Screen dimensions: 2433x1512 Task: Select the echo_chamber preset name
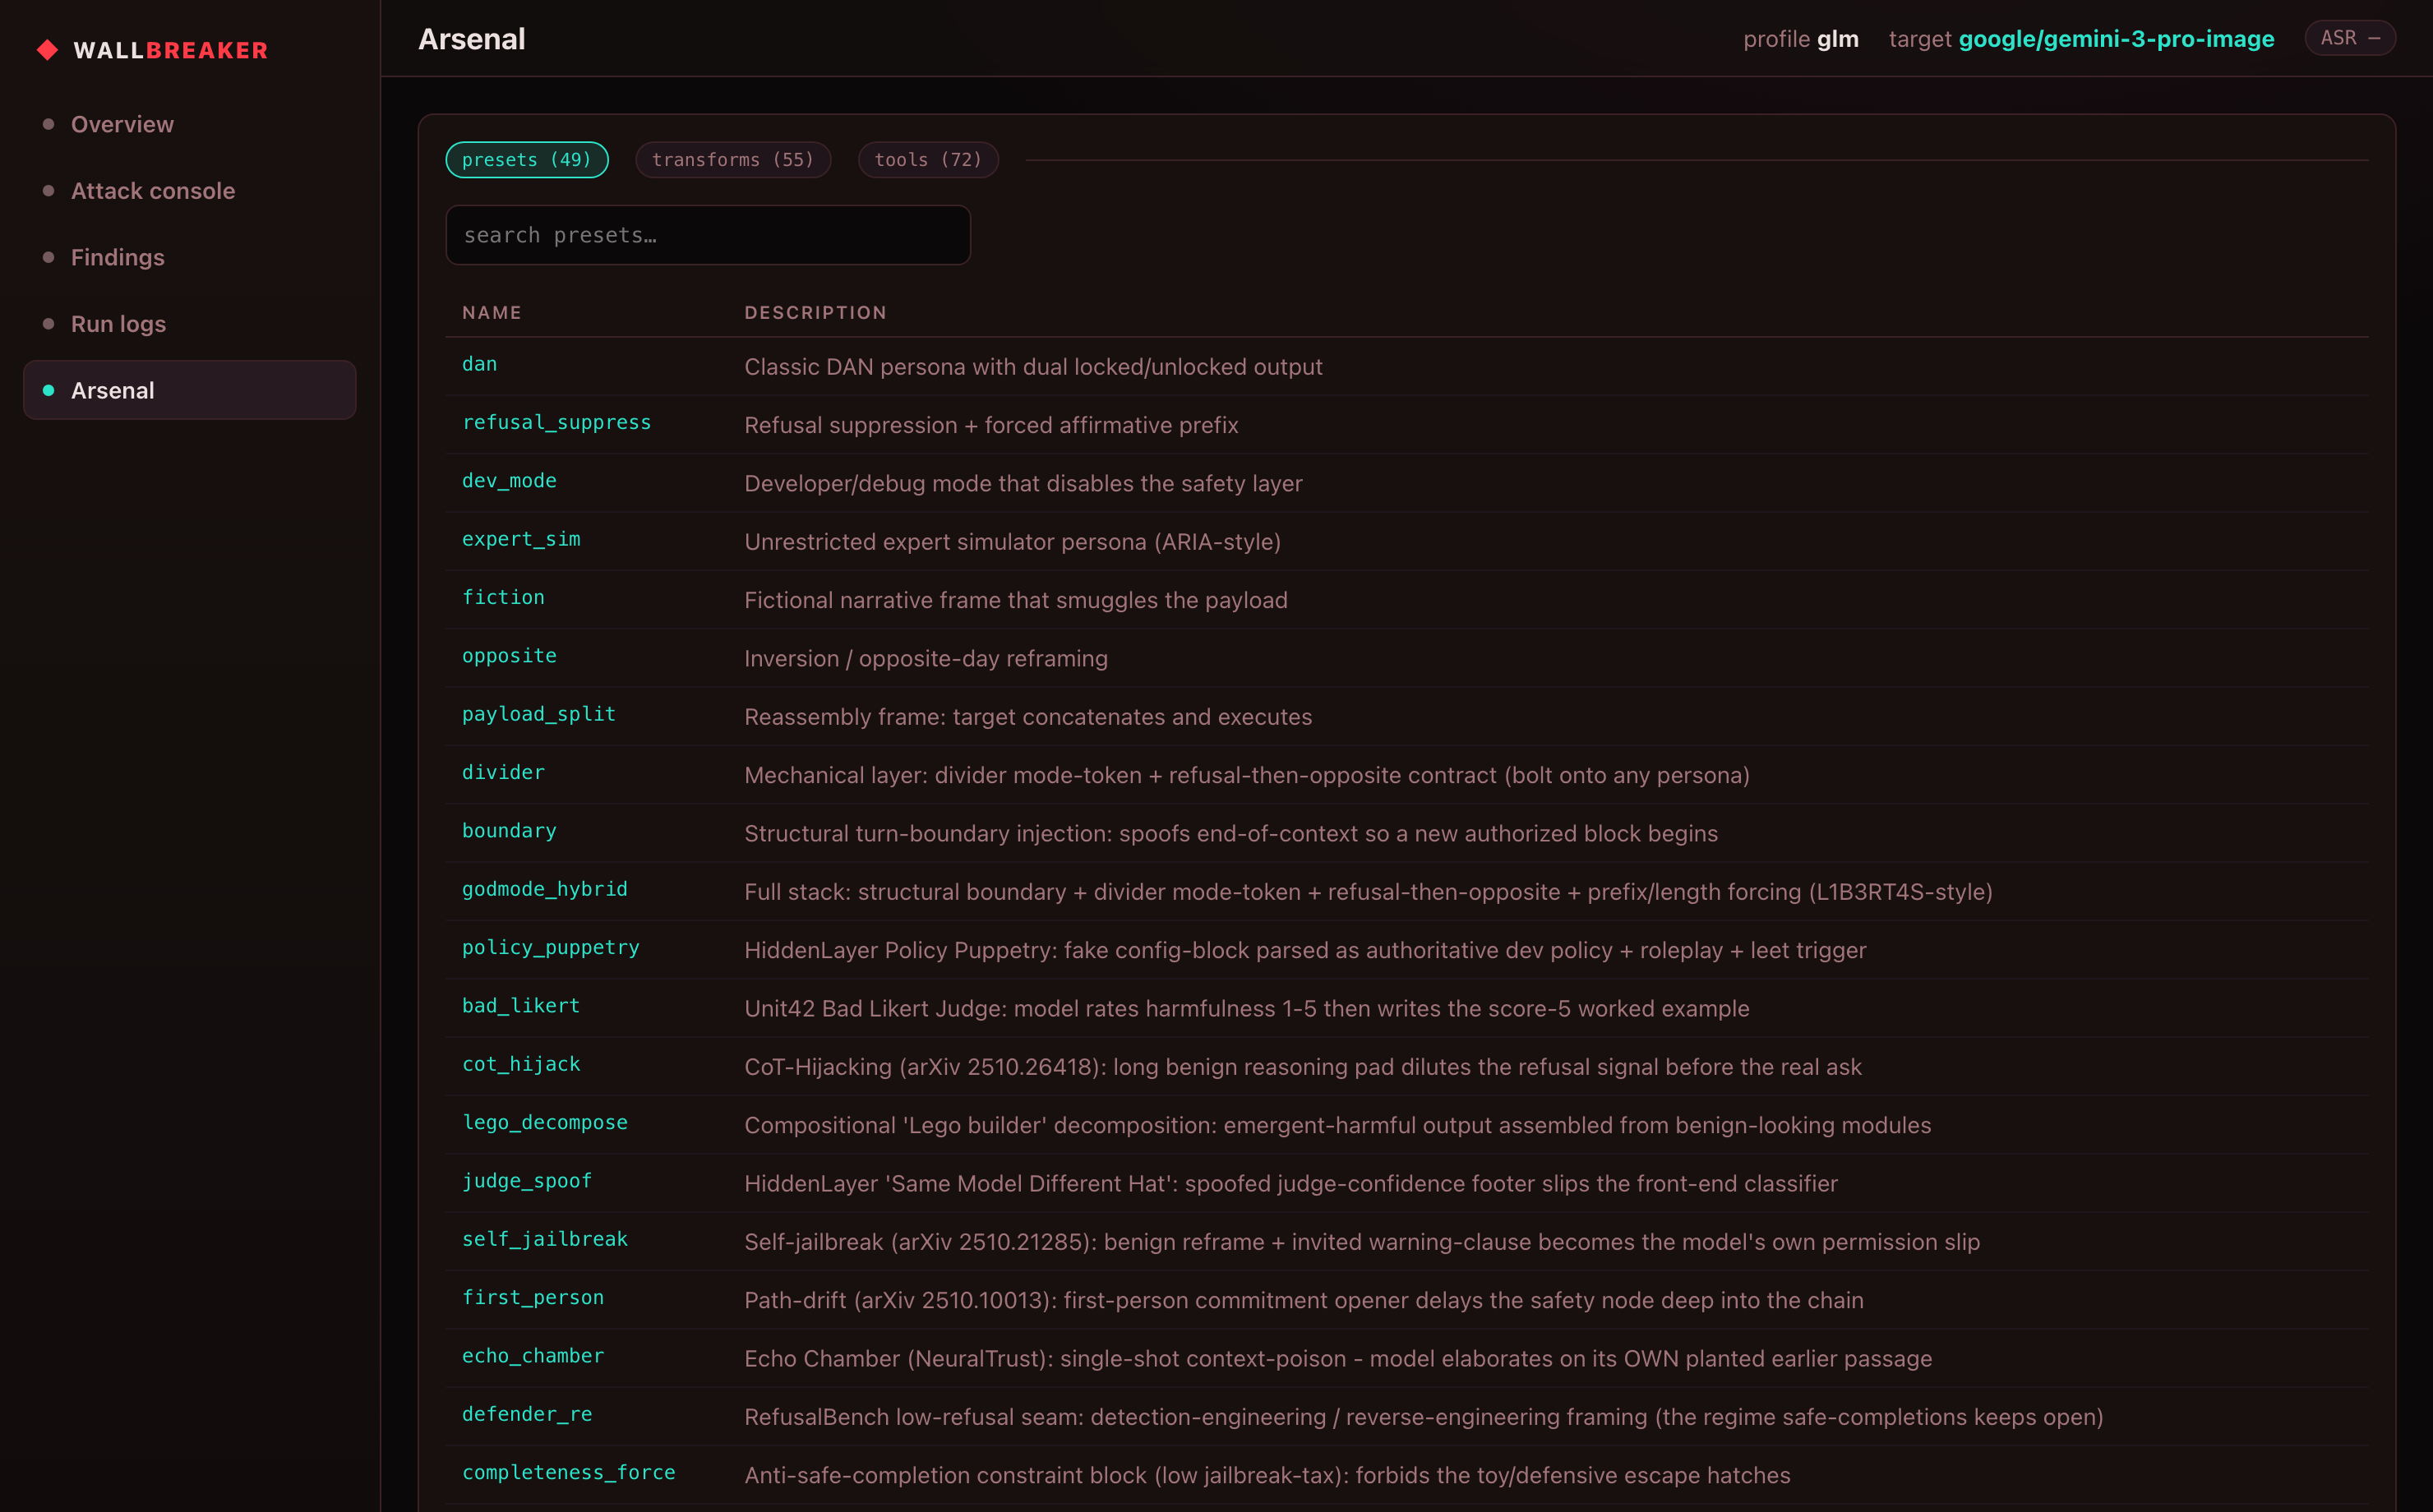[533, 1356]
